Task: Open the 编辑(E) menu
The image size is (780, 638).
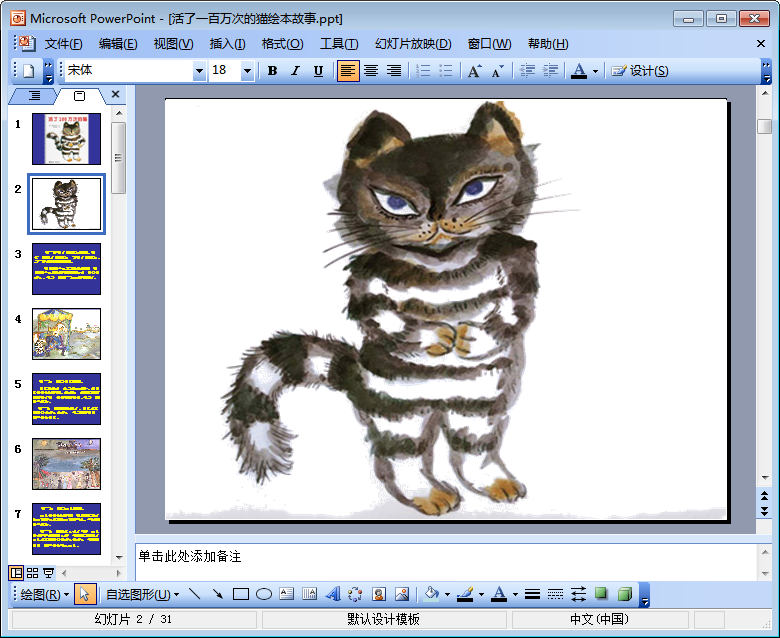Action: point(118,44)
